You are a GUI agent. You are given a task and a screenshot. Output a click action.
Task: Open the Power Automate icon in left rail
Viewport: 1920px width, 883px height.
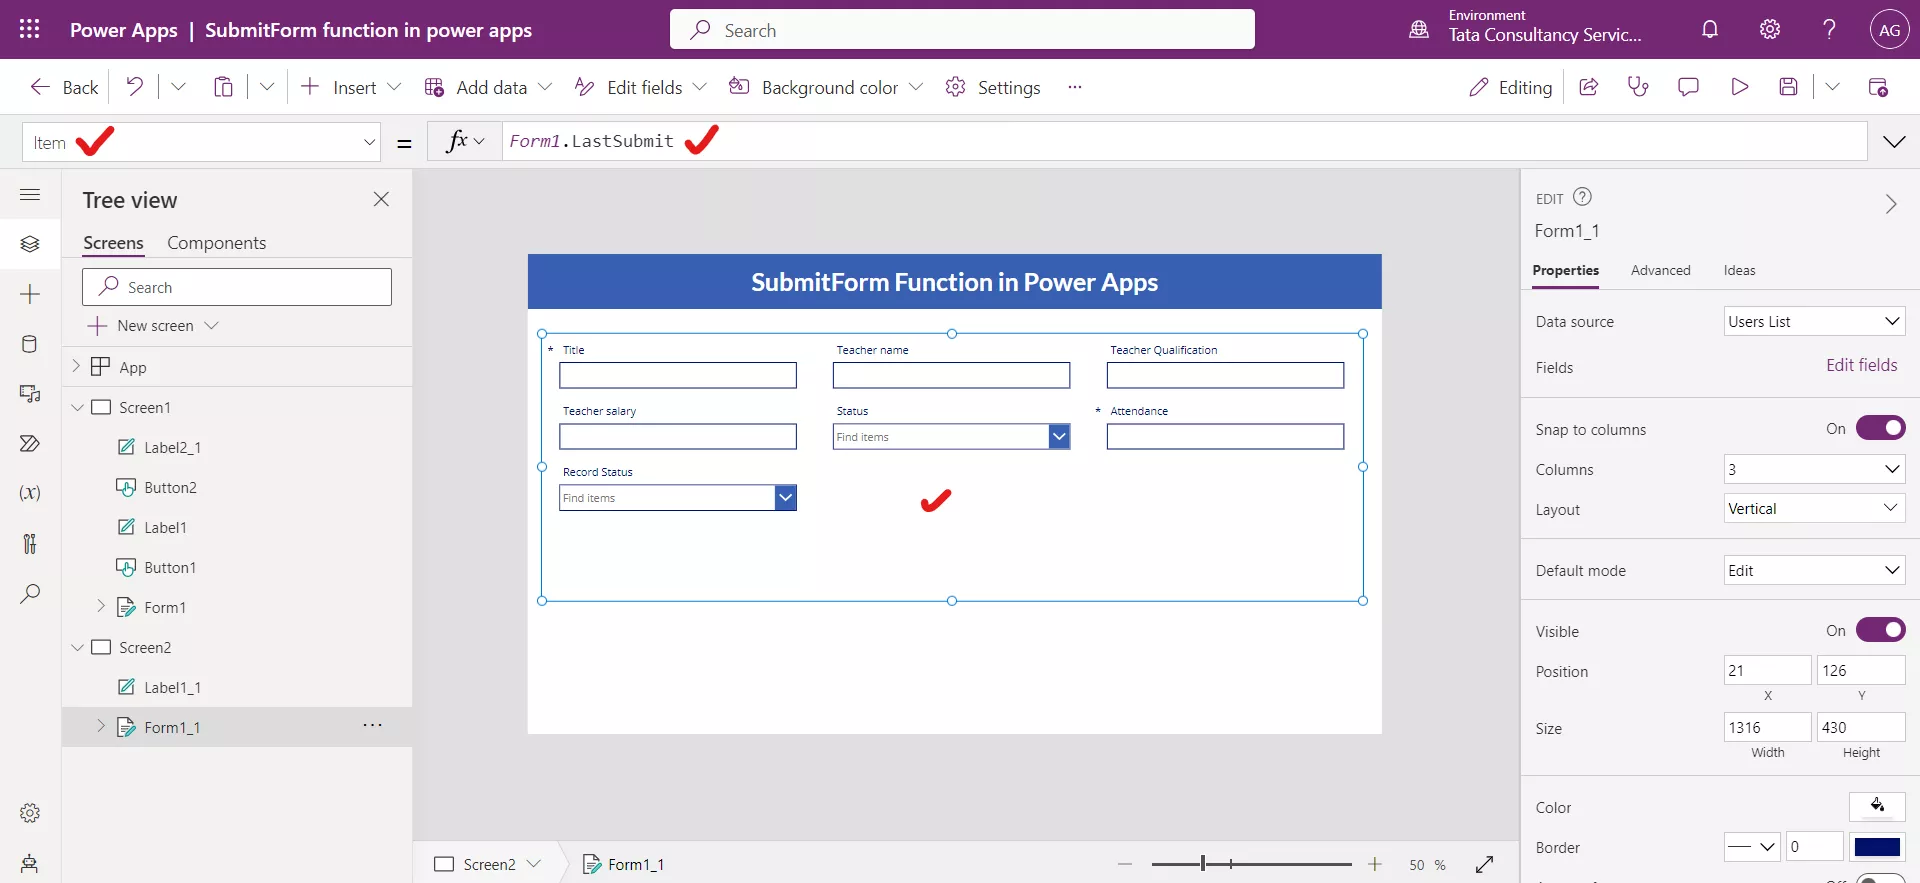pos(30,443)
